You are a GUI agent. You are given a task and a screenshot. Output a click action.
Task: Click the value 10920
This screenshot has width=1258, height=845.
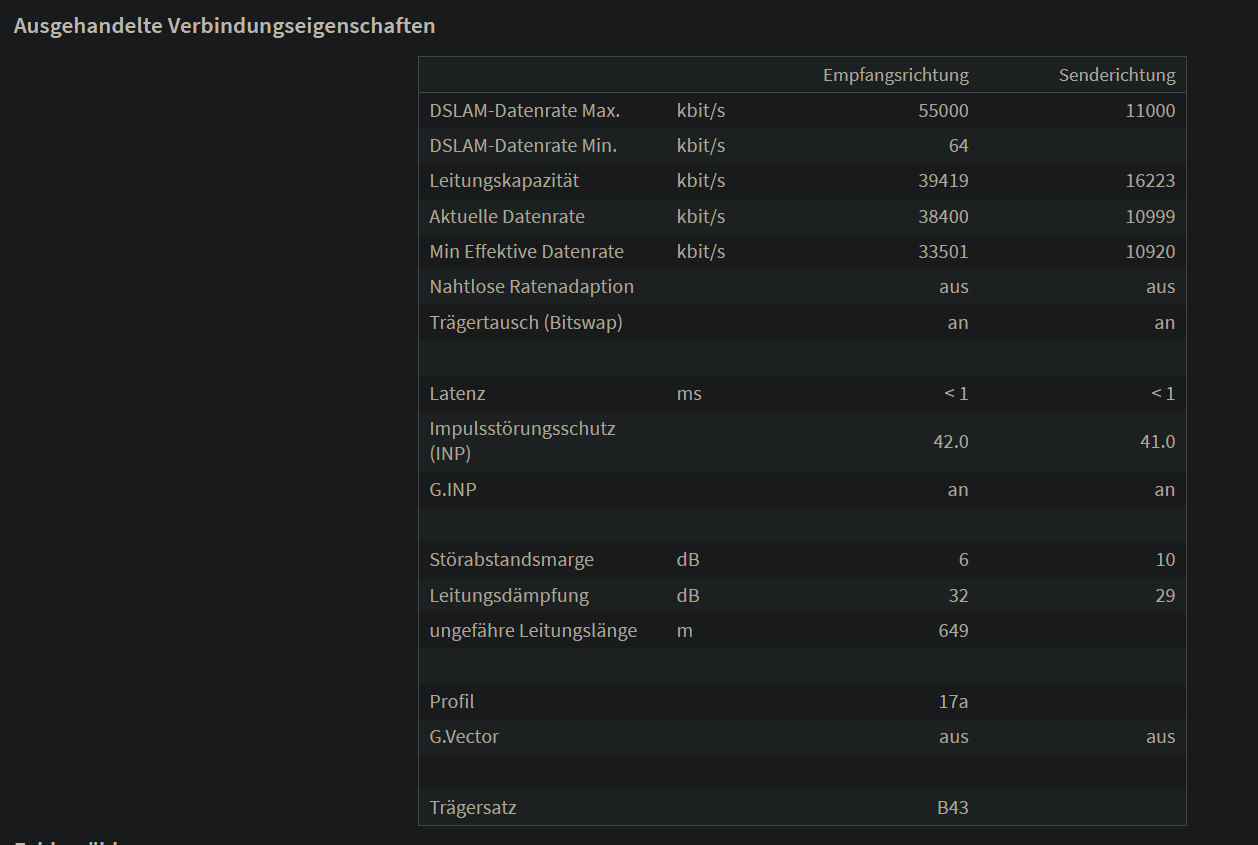coord(1150,252)
